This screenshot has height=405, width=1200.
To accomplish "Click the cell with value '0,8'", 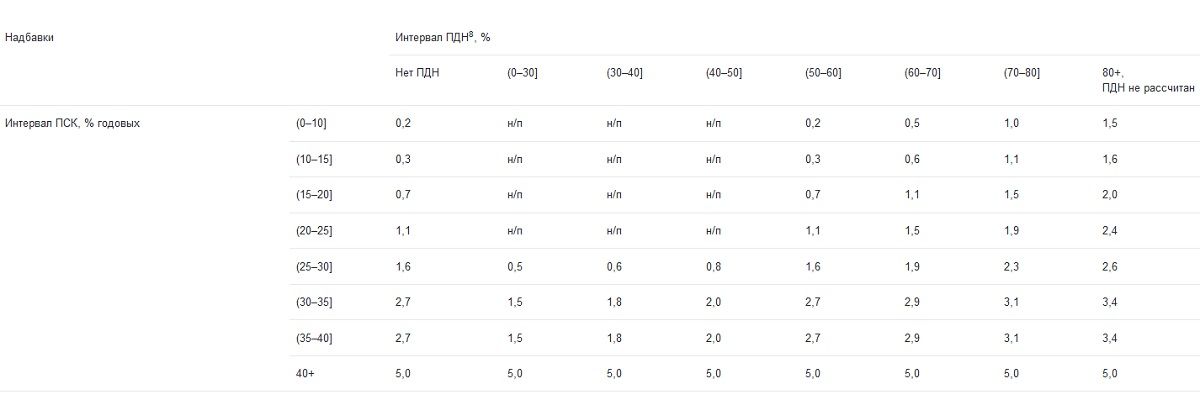I will pos(713,267).
